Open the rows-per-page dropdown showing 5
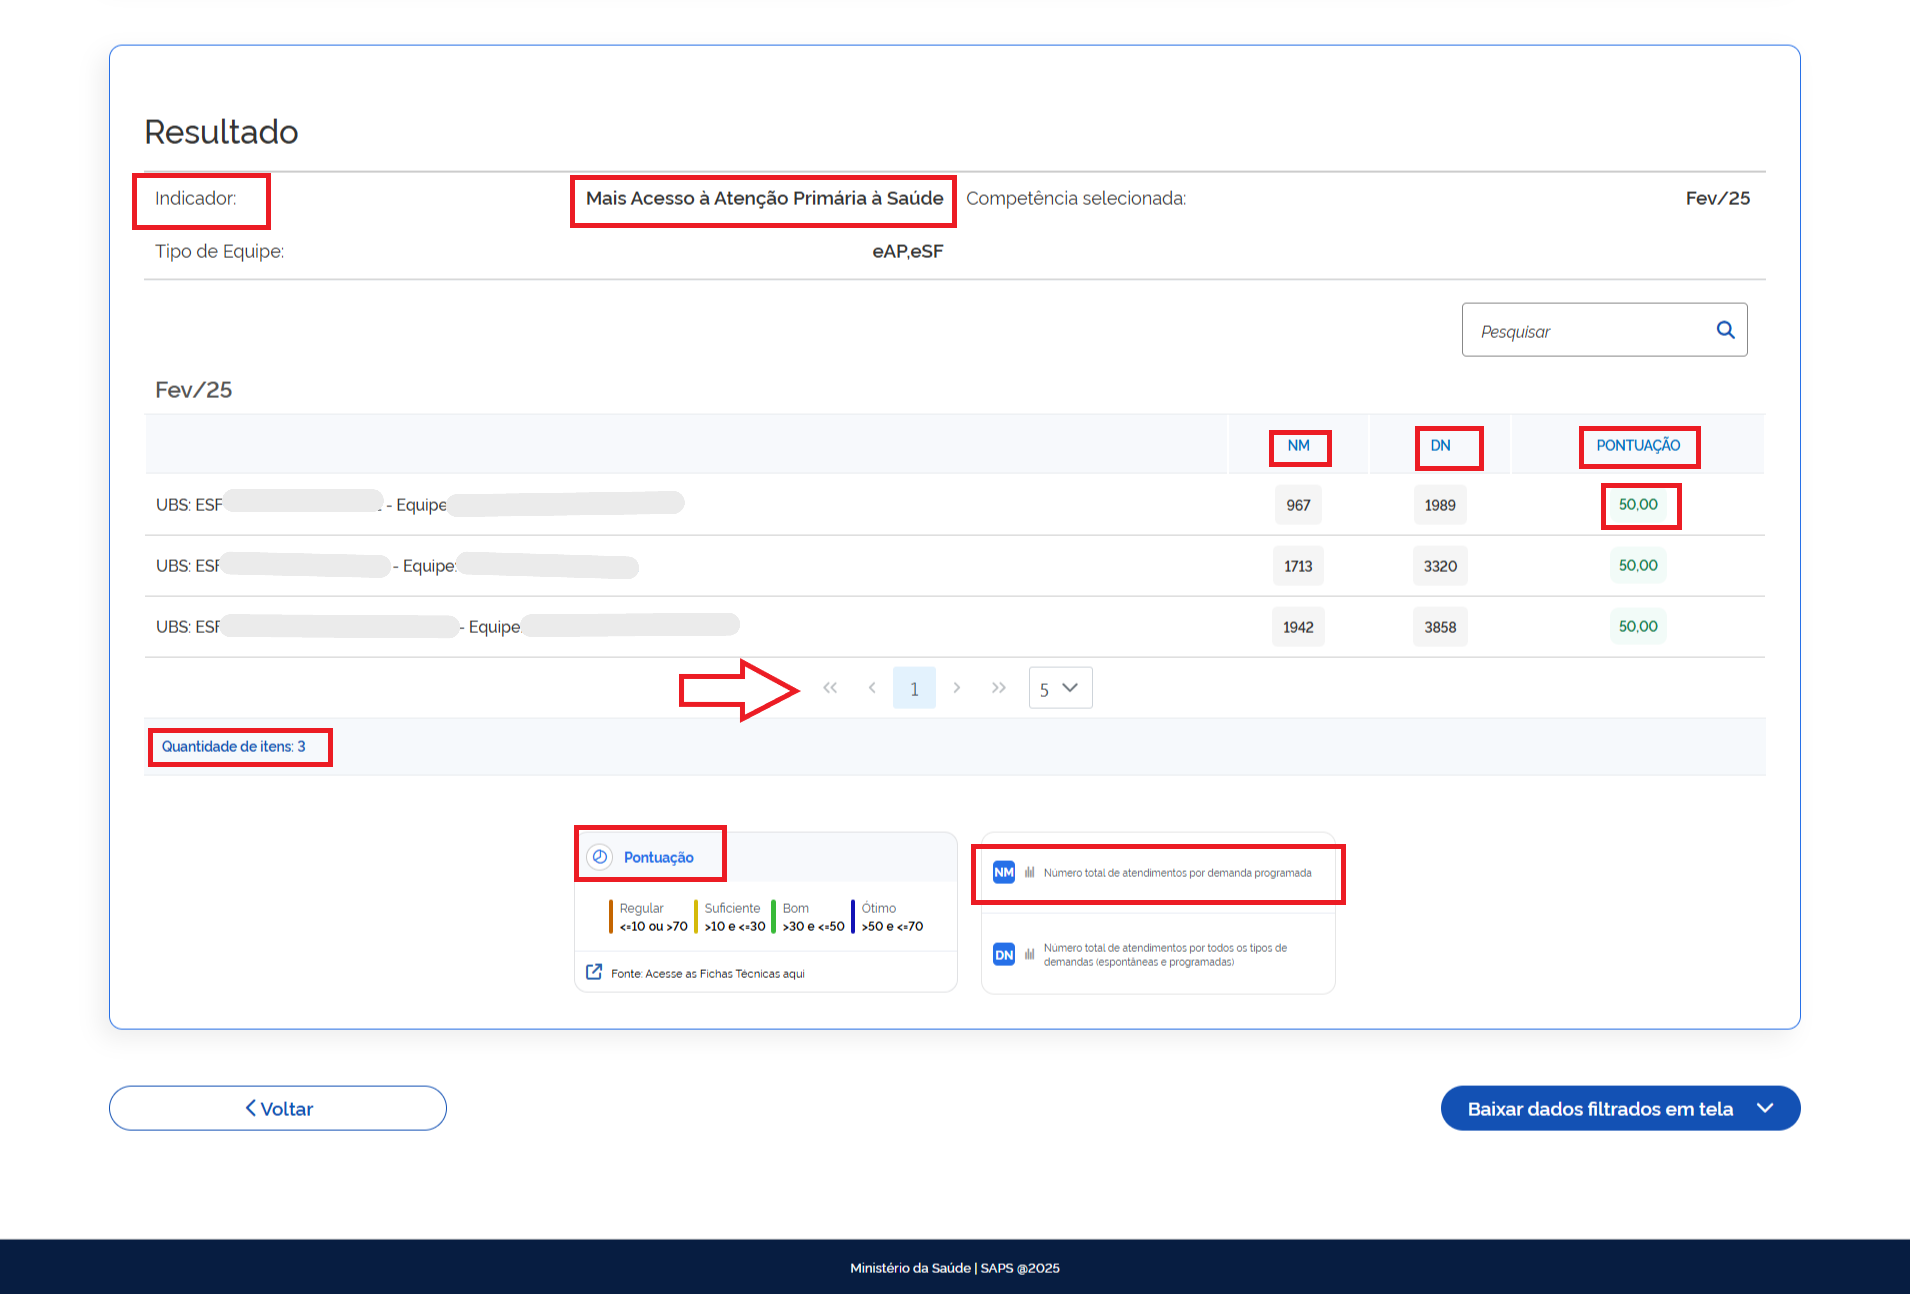Image resolution: width=1910 pixels, height=1294 pixels. 1060,688
